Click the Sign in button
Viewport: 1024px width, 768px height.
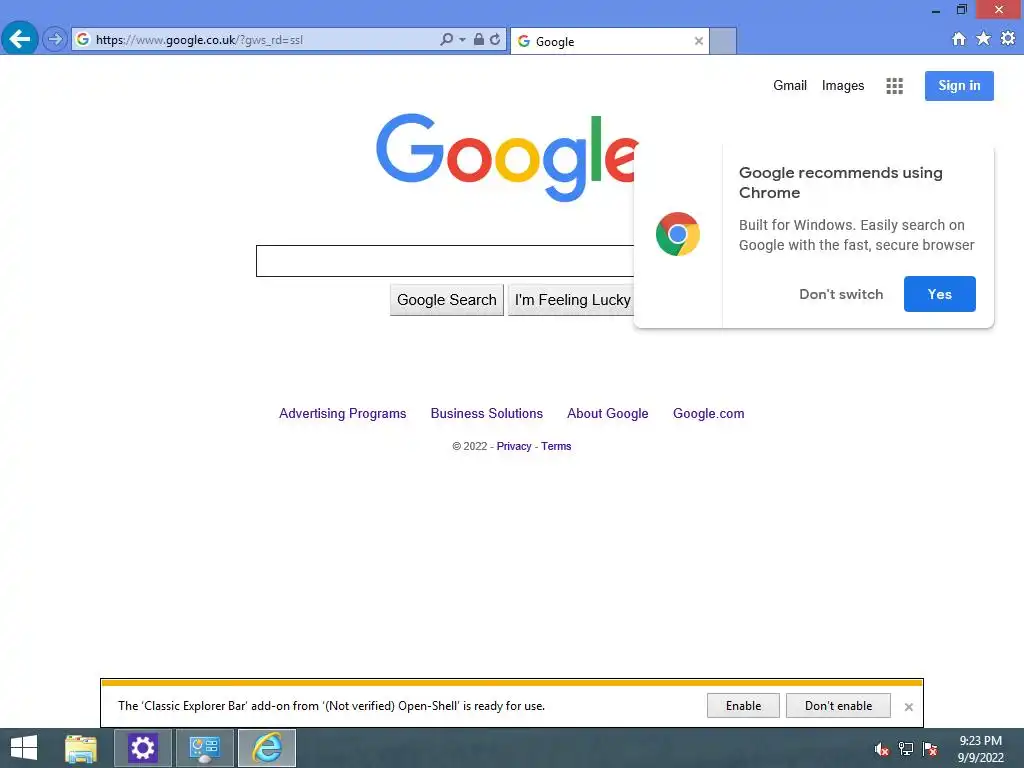coord(959,86)
